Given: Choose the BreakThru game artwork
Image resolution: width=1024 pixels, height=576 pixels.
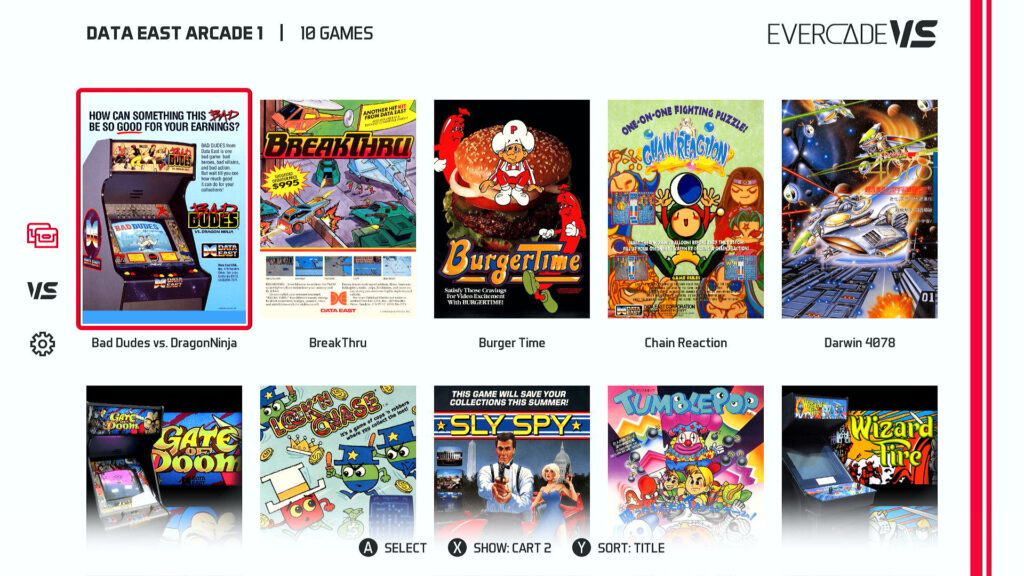Looking at the screenshot, I should (338, 209).
